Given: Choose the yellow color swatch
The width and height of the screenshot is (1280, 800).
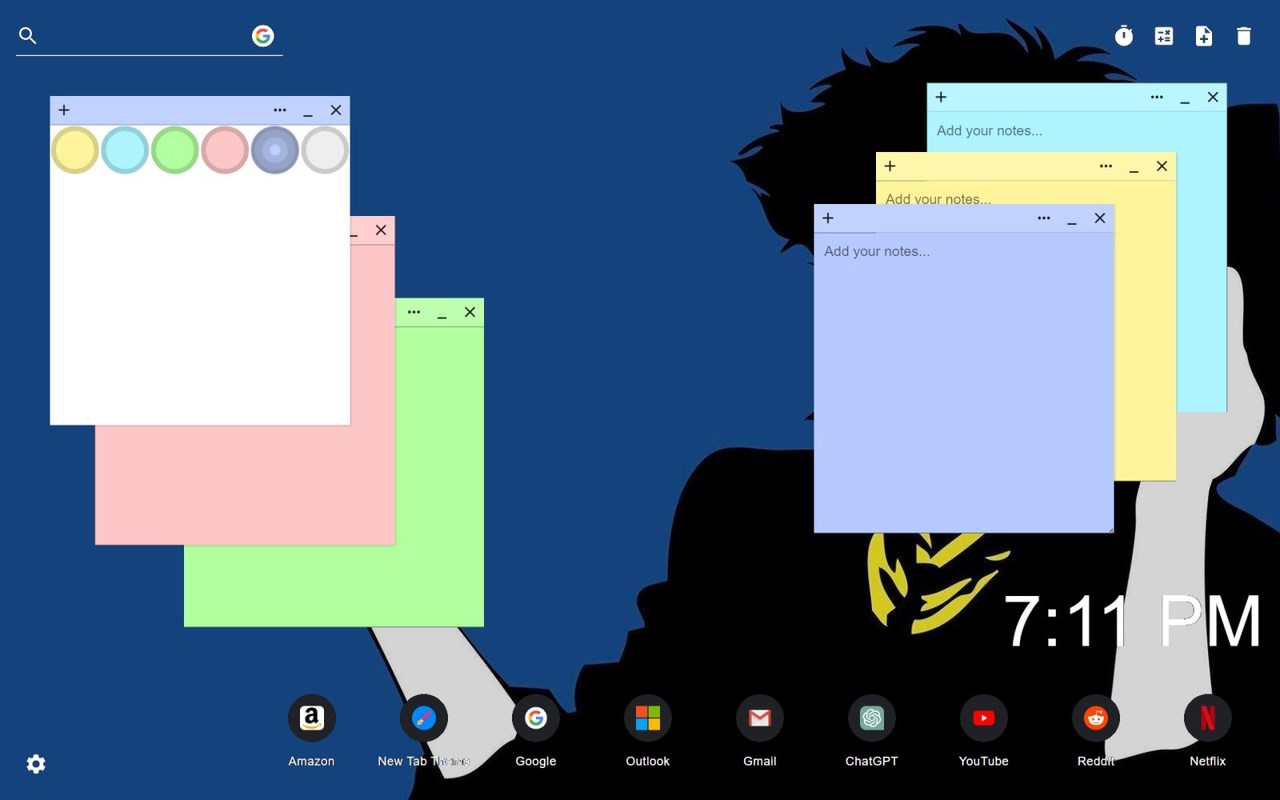Looking at the screenshot, I should [75, 150].
